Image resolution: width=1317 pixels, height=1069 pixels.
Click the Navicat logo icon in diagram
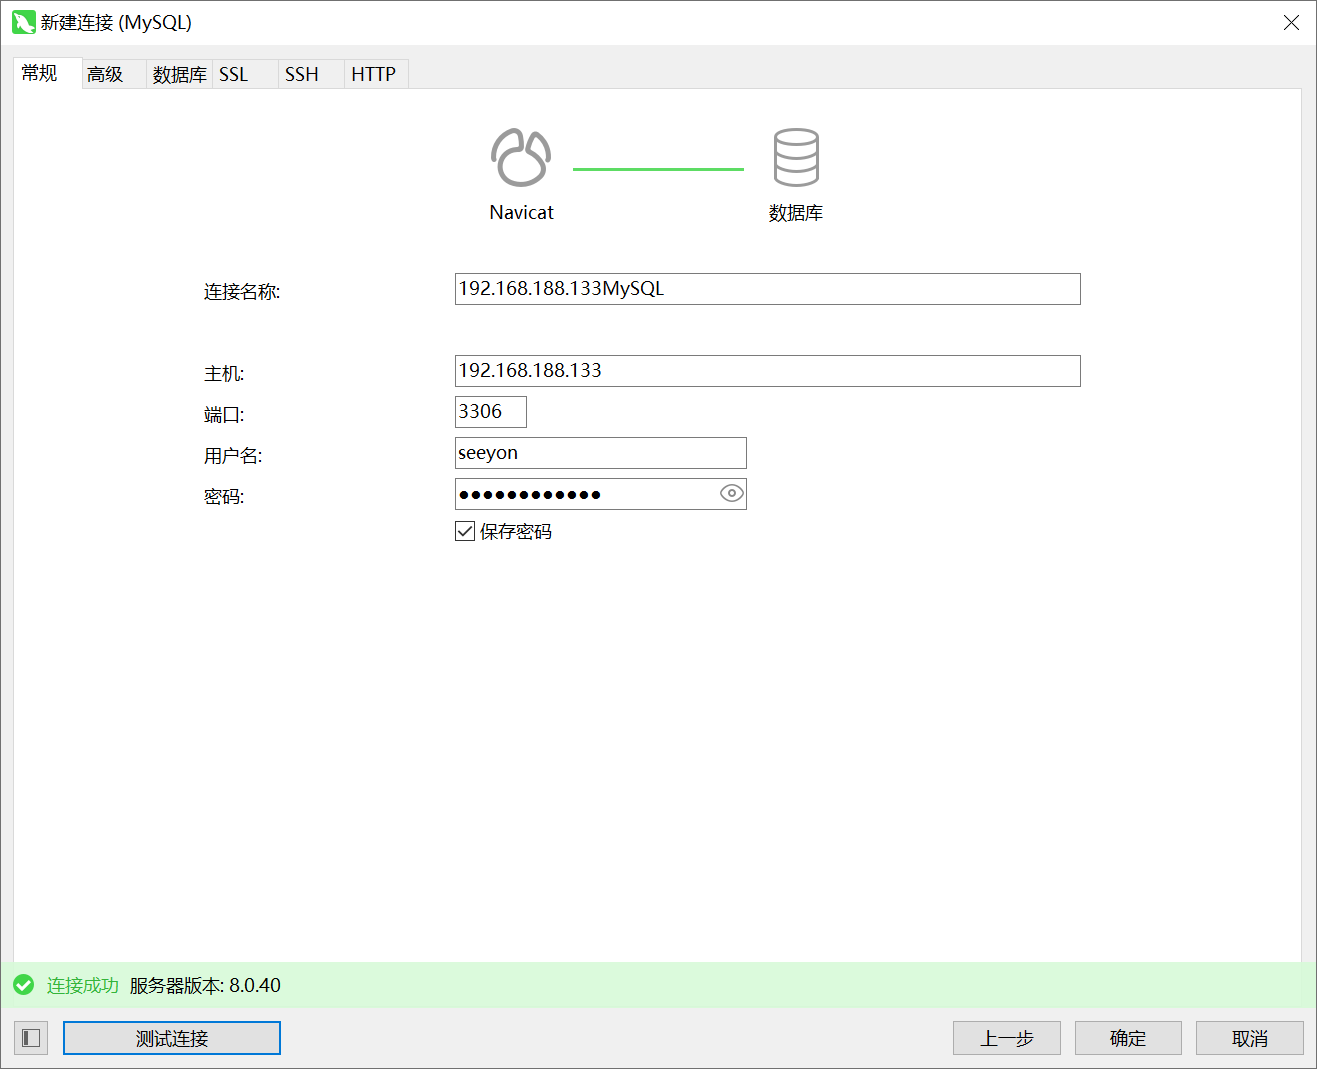521,158
